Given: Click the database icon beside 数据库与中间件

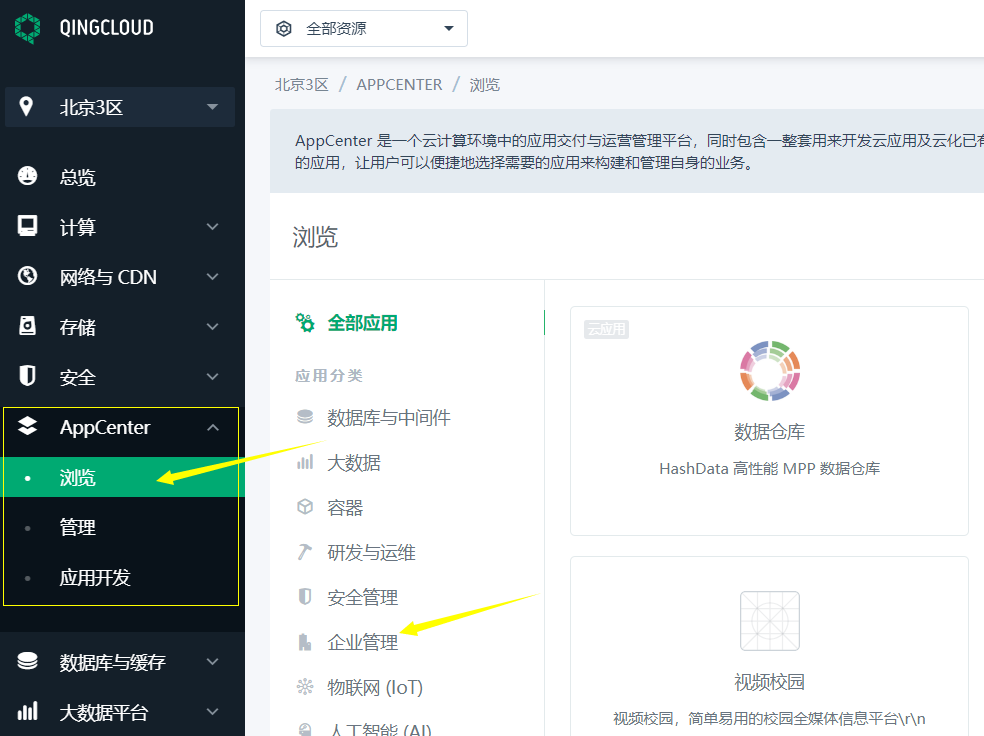Looking at the screenshot, I should pos(305,417).
